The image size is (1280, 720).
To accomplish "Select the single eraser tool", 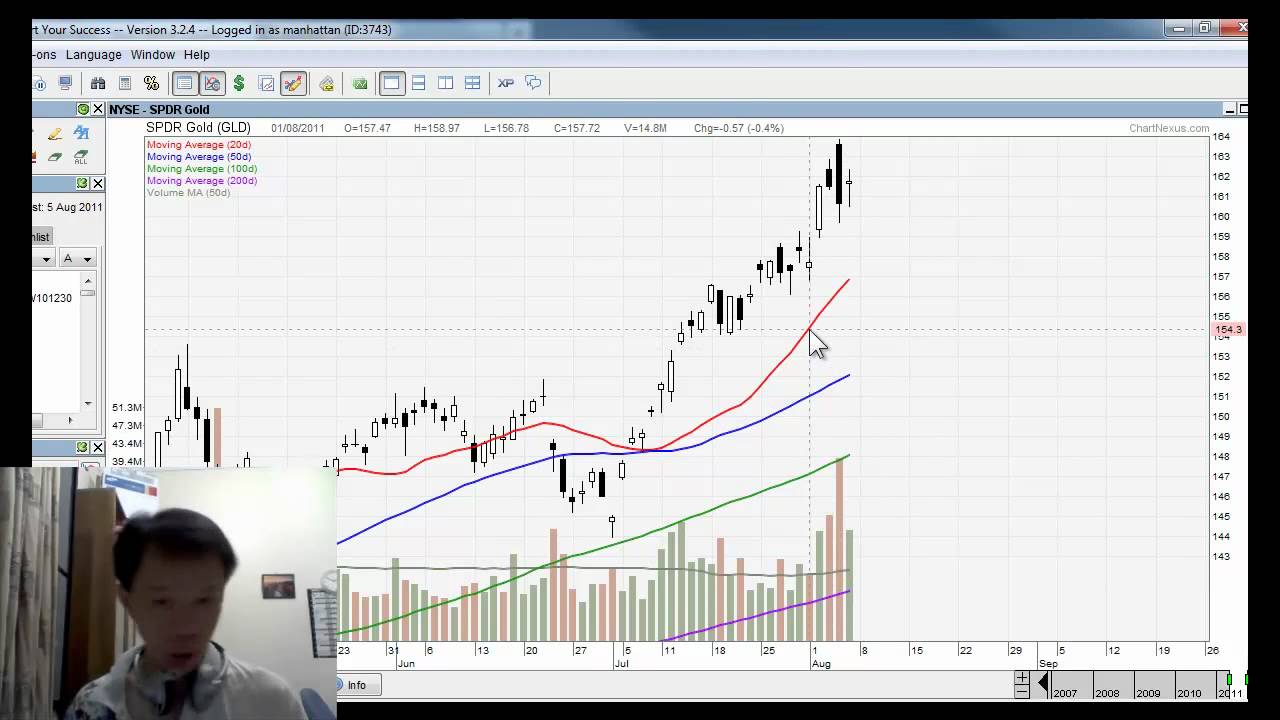I will [x=55, y=157].
